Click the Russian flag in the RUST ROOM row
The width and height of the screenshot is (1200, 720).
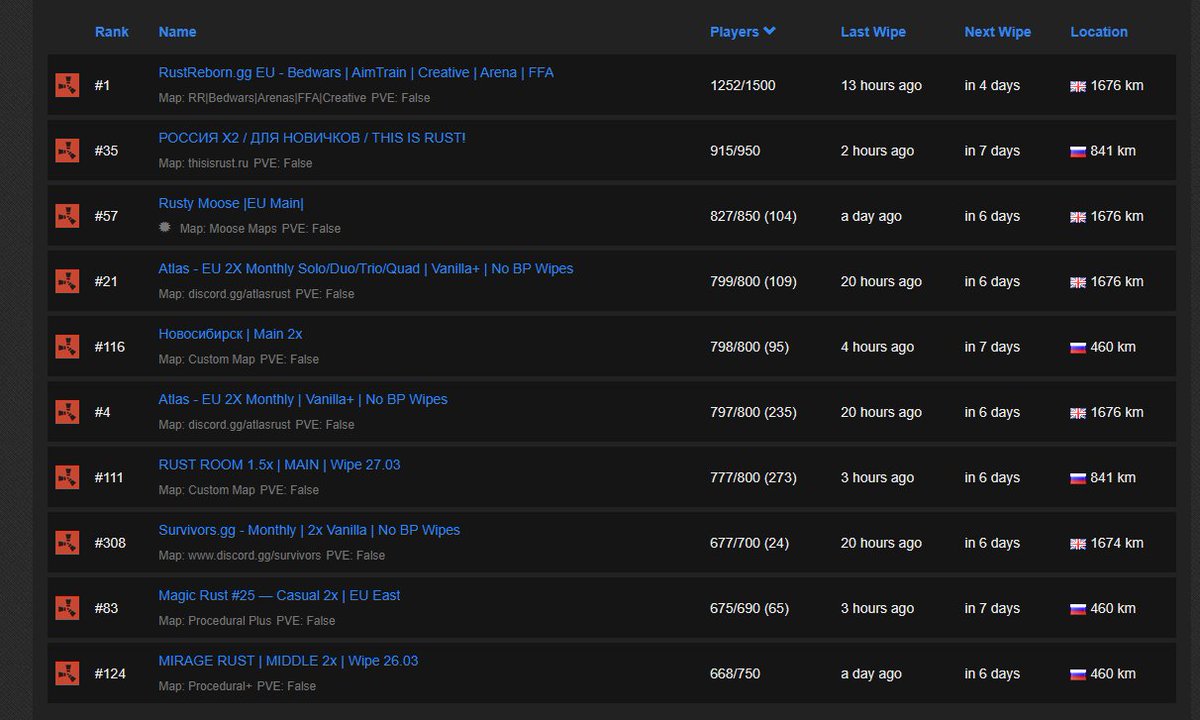1078,478
